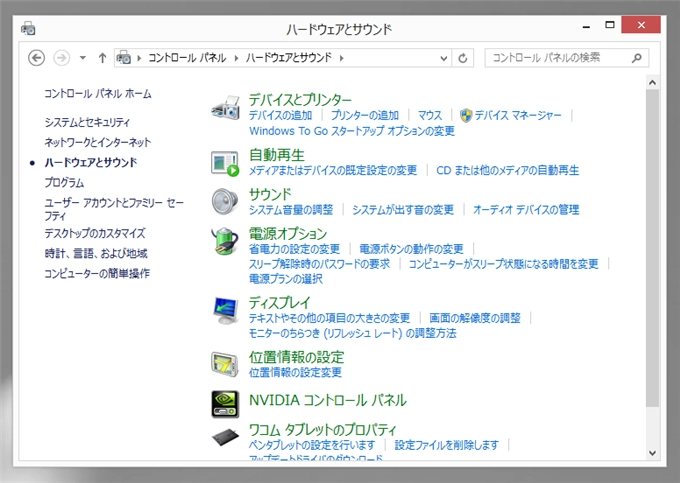Screen dimensions: 680x483
Task: Click 画面の解像度の調整 link
Action: click(475, 318)
